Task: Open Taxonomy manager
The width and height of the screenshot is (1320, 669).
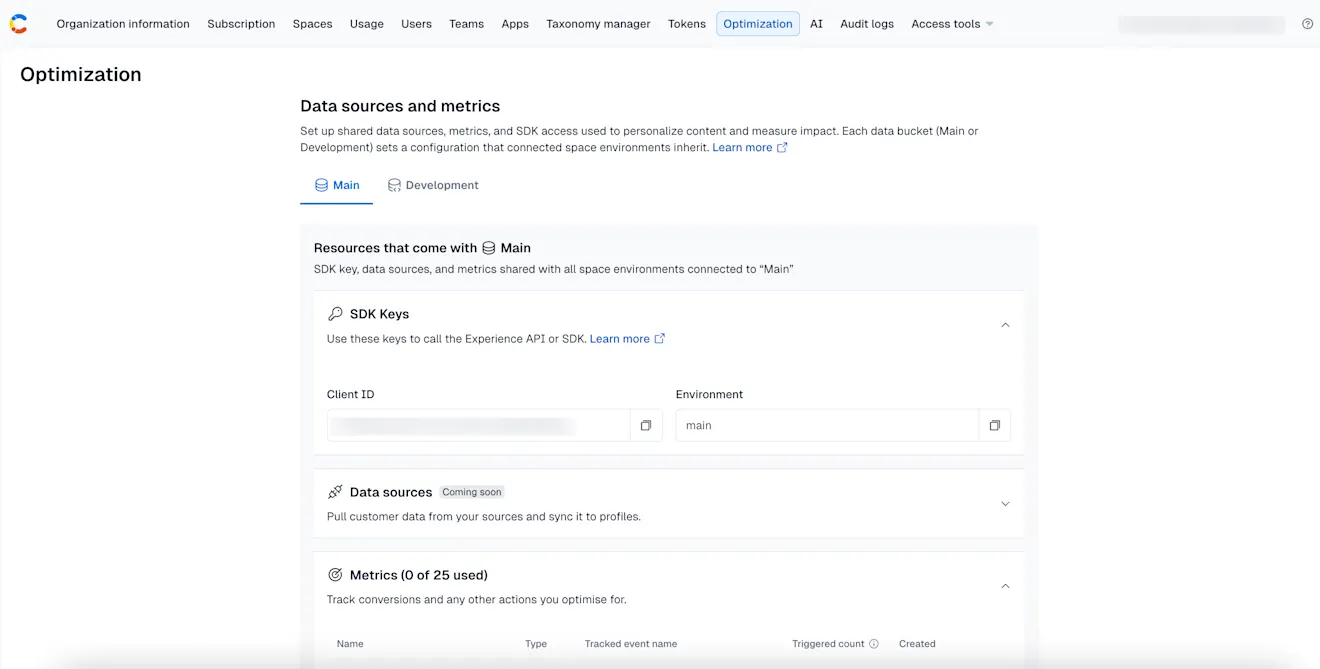Action: click(x=598, y=24)
